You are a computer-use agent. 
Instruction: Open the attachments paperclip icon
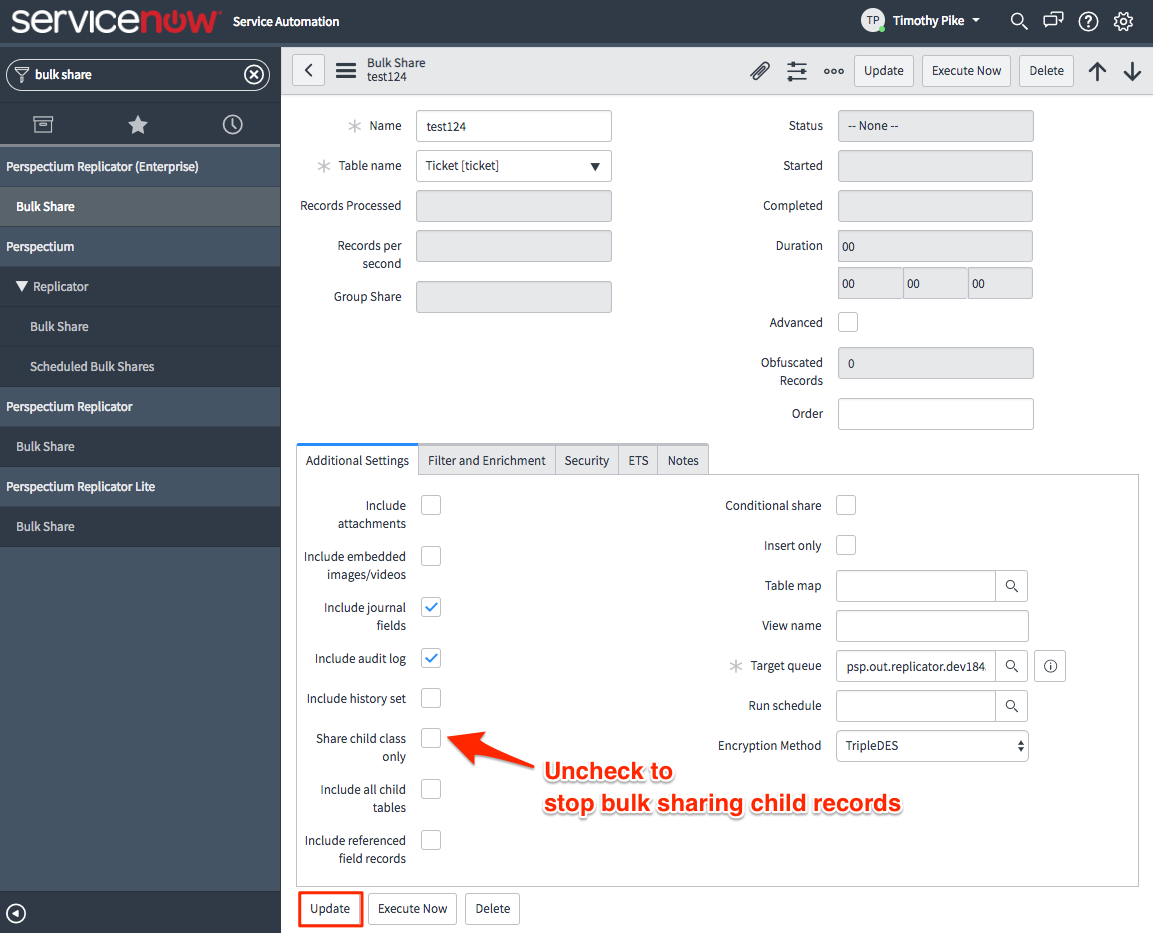760,71
